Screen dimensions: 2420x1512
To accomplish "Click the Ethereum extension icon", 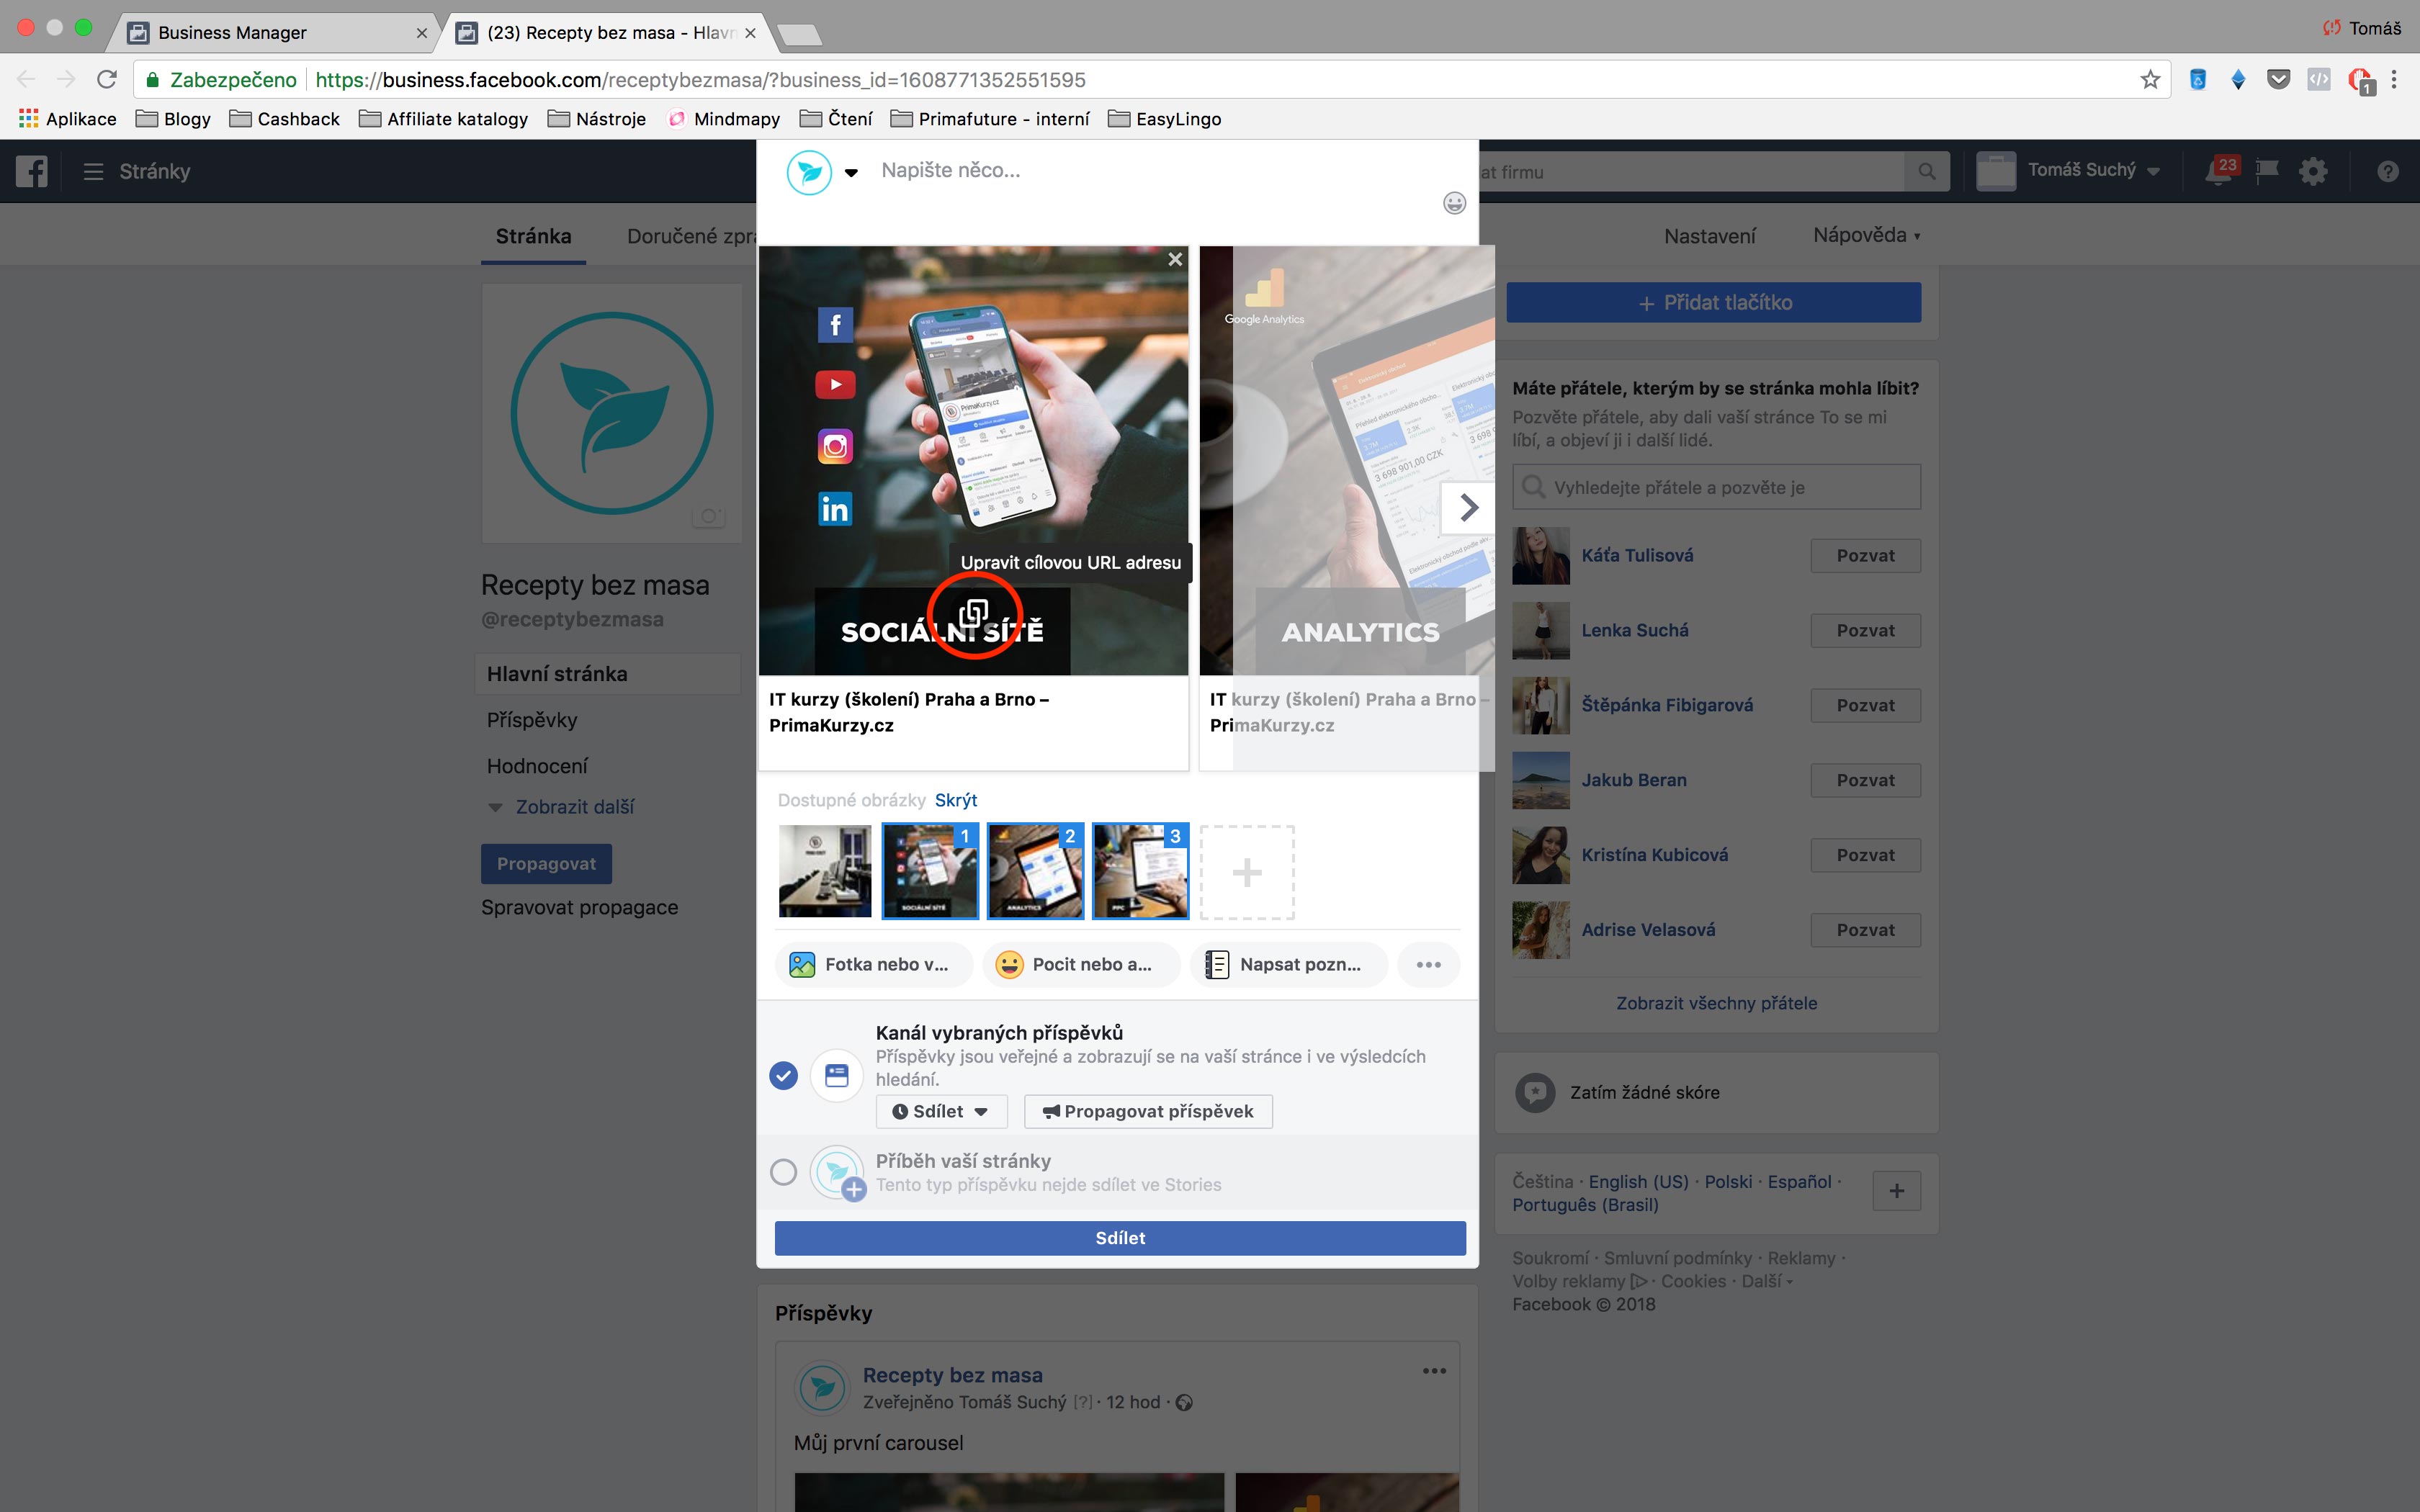I will click(x=2238, y=80).
